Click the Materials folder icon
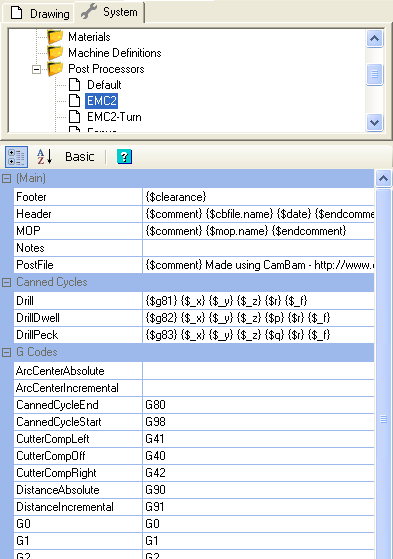 coord(55,37)
